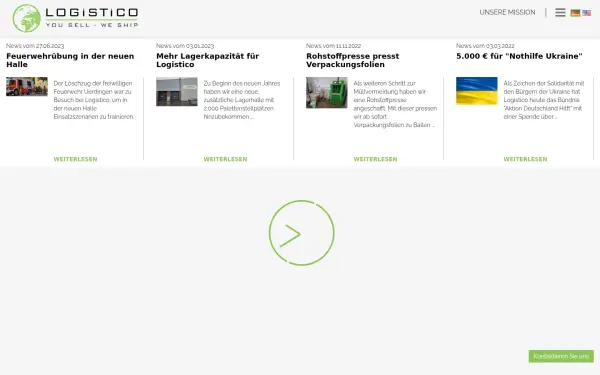This screenshot has height=375, width=600.
Task: Click Weiterlesen under Mehr Lagerkapazität article
Action: pyautogui.click(x=225, y=159)
